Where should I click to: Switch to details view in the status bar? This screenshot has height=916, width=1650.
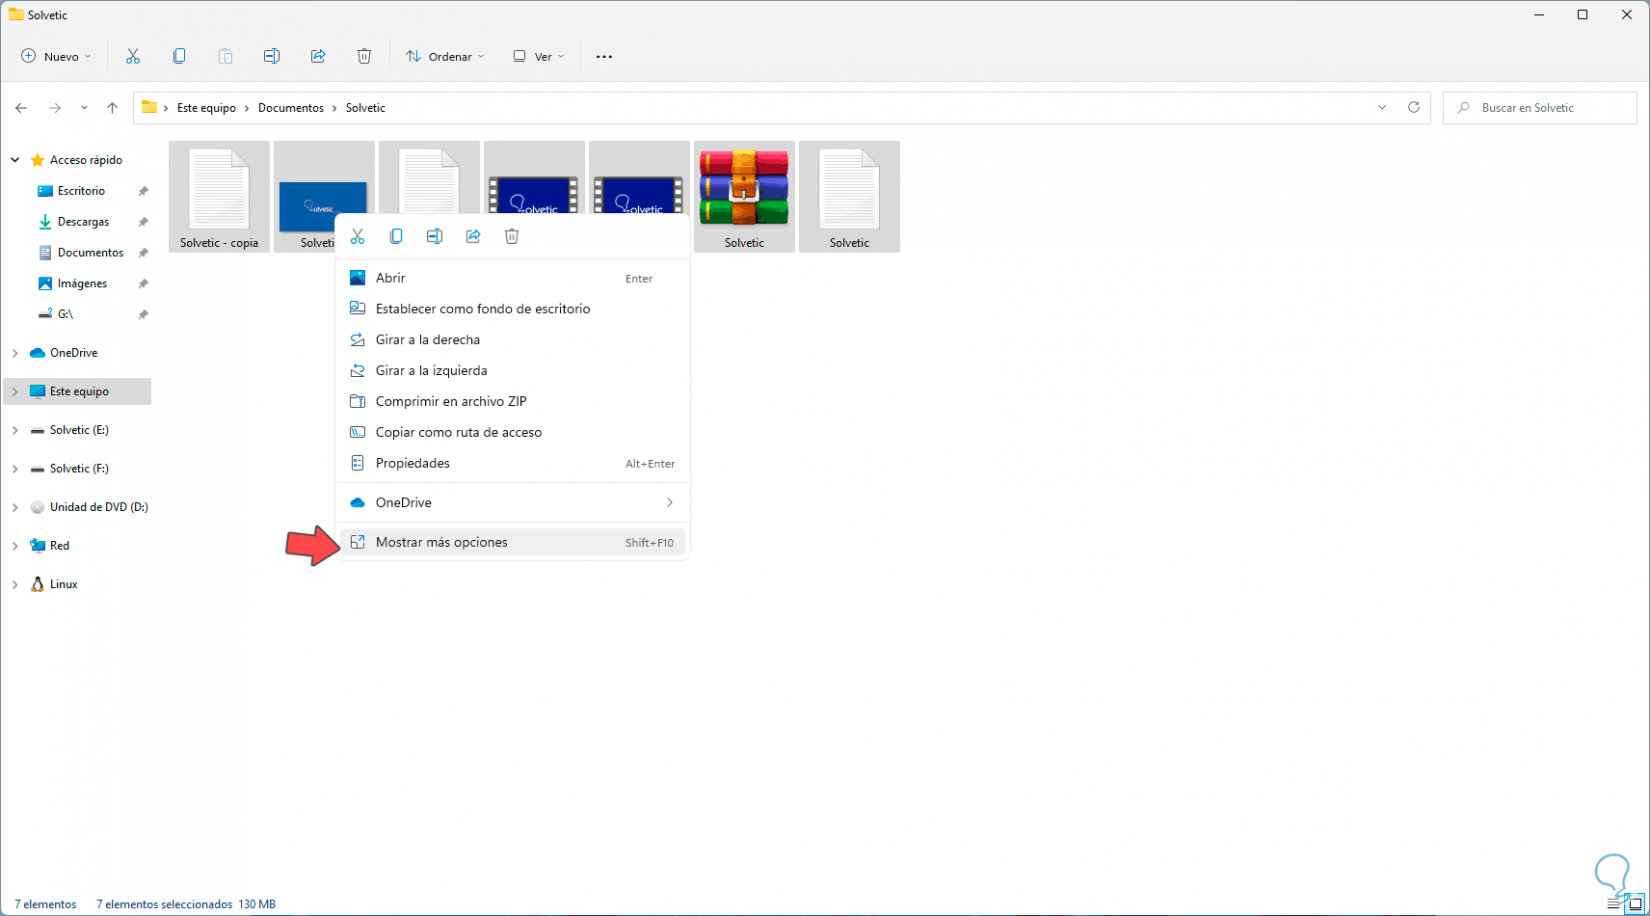pyautogui.click(x=1613, y=904)
